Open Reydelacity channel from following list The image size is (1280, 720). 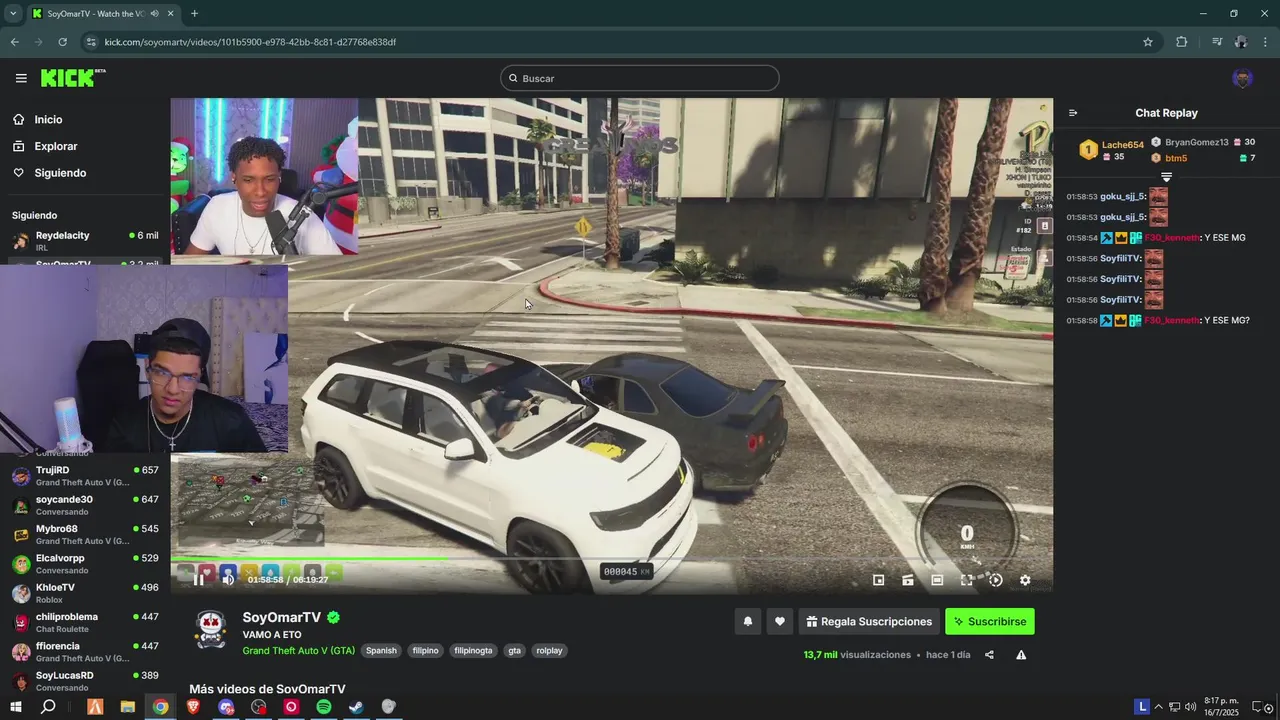coord(85,240)
